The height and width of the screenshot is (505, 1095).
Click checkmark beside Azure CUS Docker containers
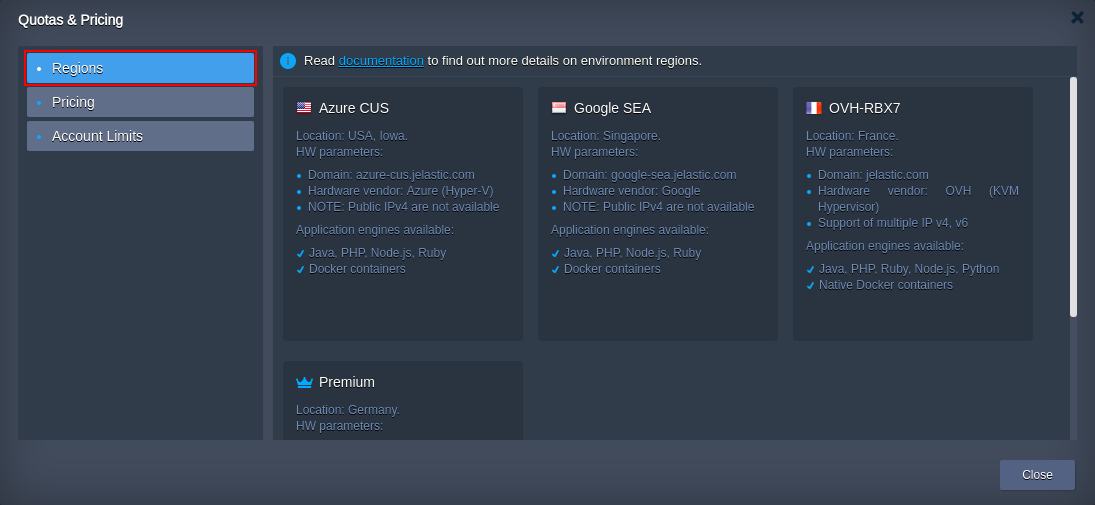(x=300, y=270)
